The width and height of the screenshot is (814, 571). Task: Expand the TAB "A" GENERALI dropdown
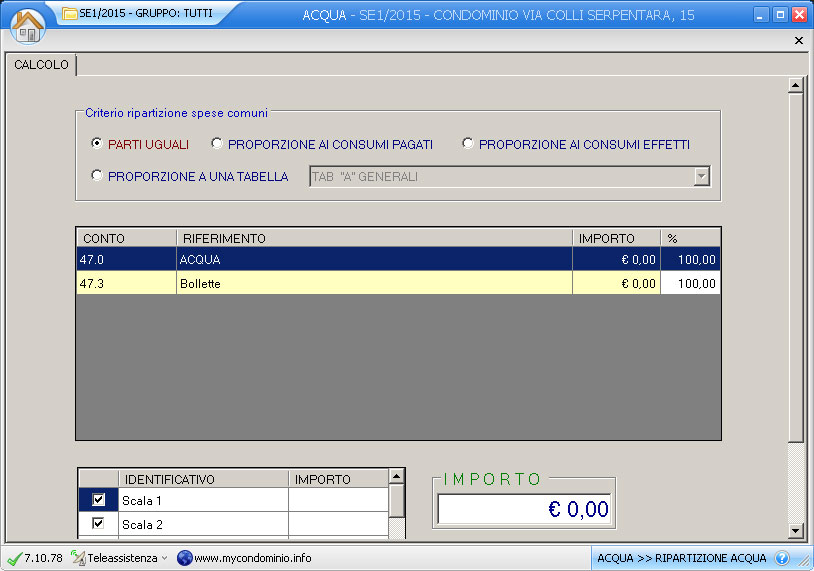click(x=701, y=176)
